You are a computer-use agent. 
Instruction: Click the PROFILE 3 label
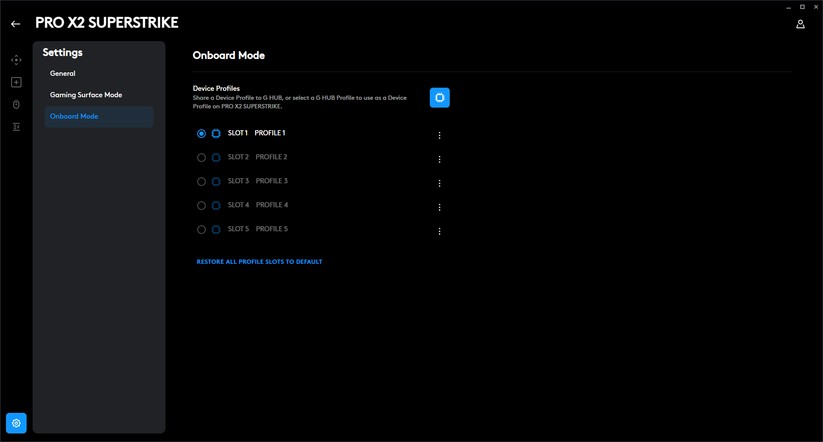click(272, 181)
